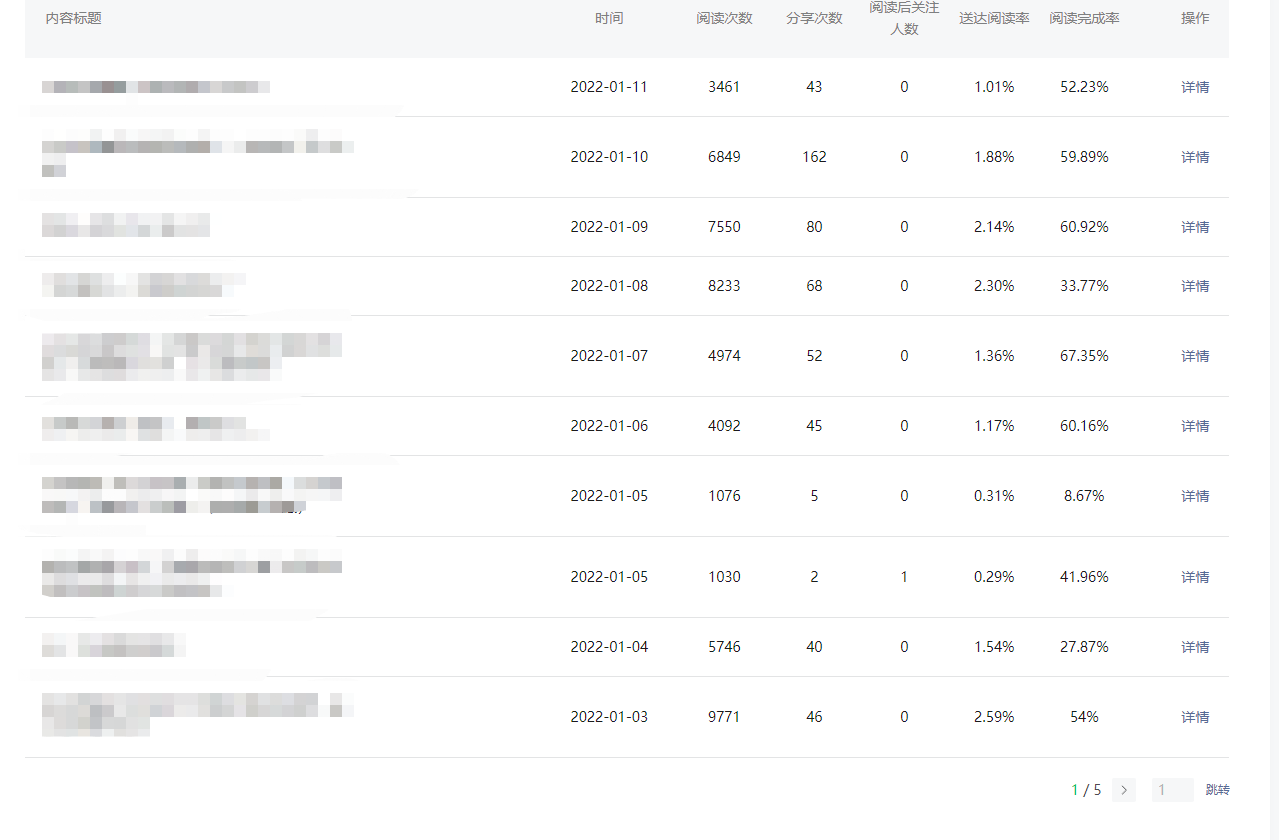This screenshot has height=840, width=1279.
Task: Click the share count 80
Action: (814, 227)
